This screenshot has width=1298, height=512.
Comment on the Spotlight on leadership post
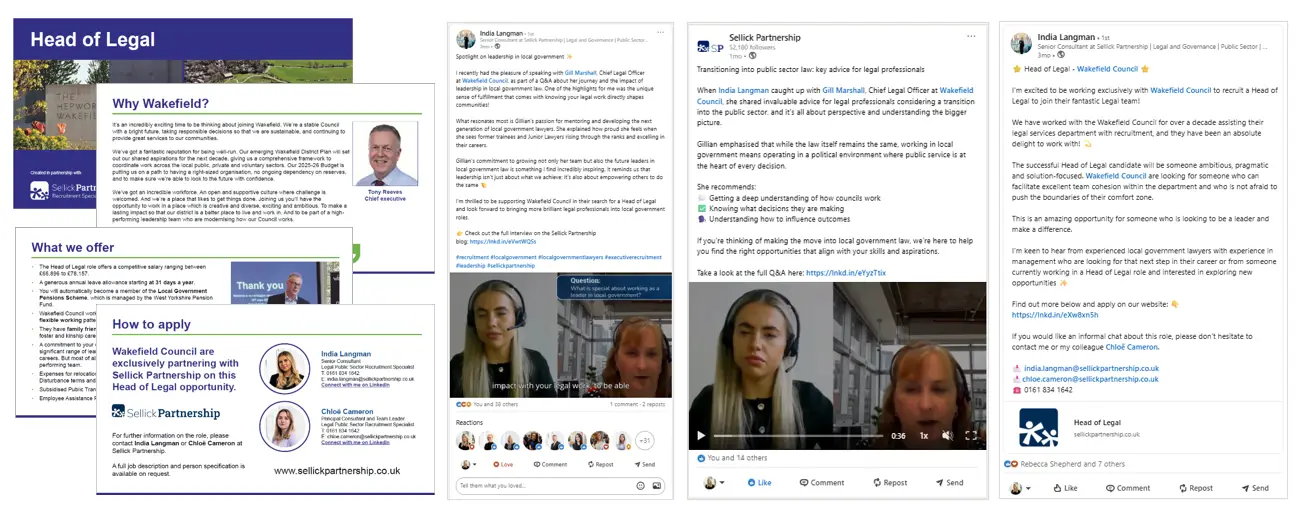pyautogui.click(x=549, y=464)
